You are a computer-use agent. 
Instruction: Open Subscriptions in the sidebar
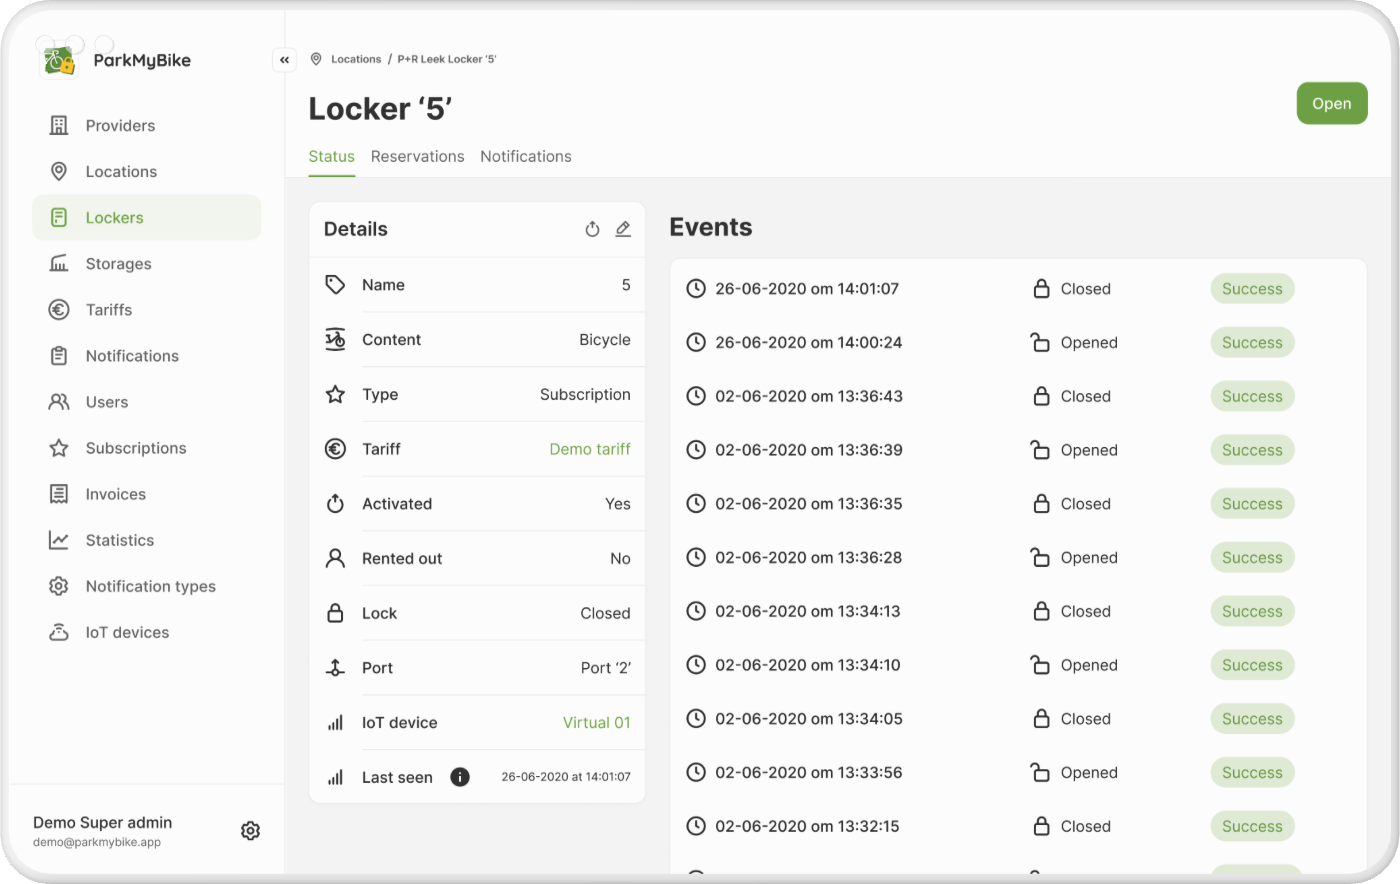click(x=135, y=448)
